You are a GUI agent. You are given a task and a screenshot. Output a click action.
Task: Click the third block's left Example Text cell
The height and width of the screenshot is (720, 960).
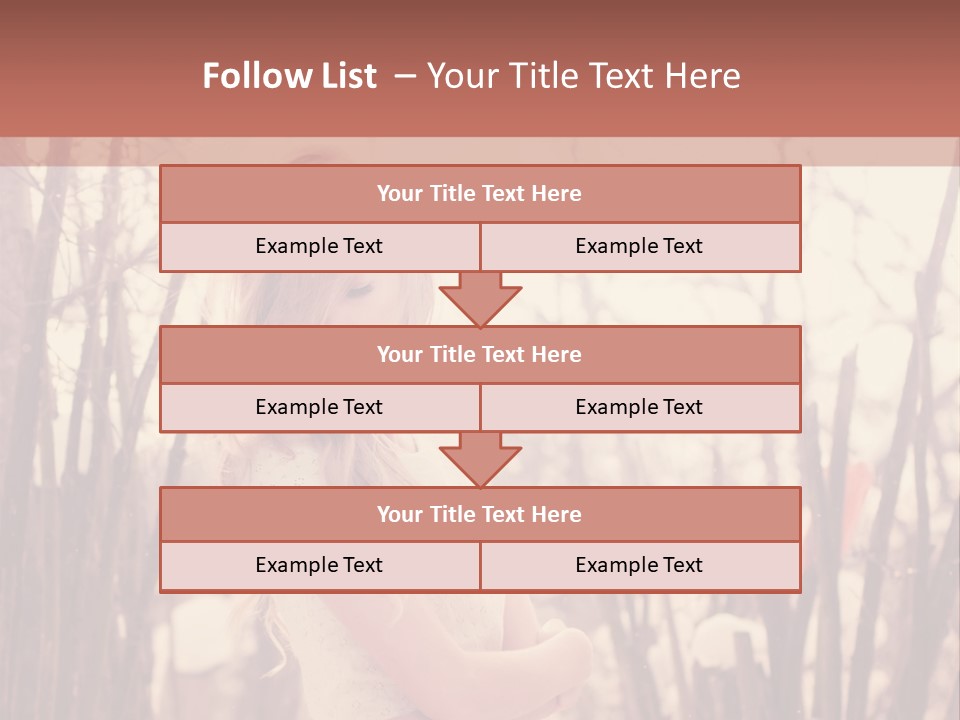coord(320,566)
